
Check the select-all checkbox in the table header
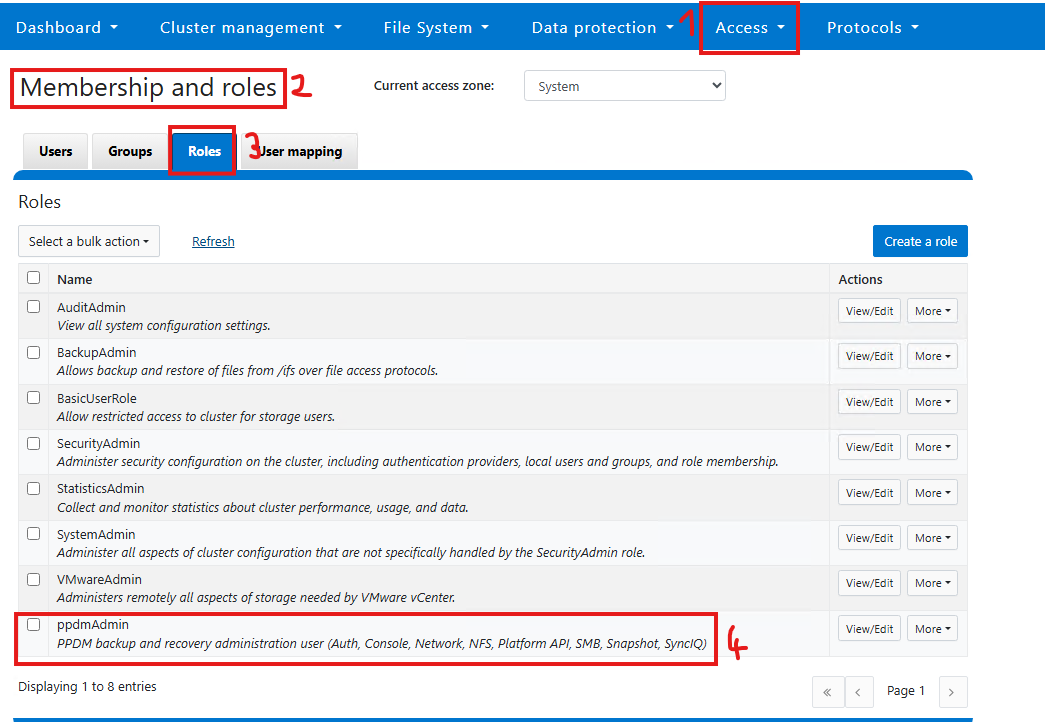[x=33, y=277]
